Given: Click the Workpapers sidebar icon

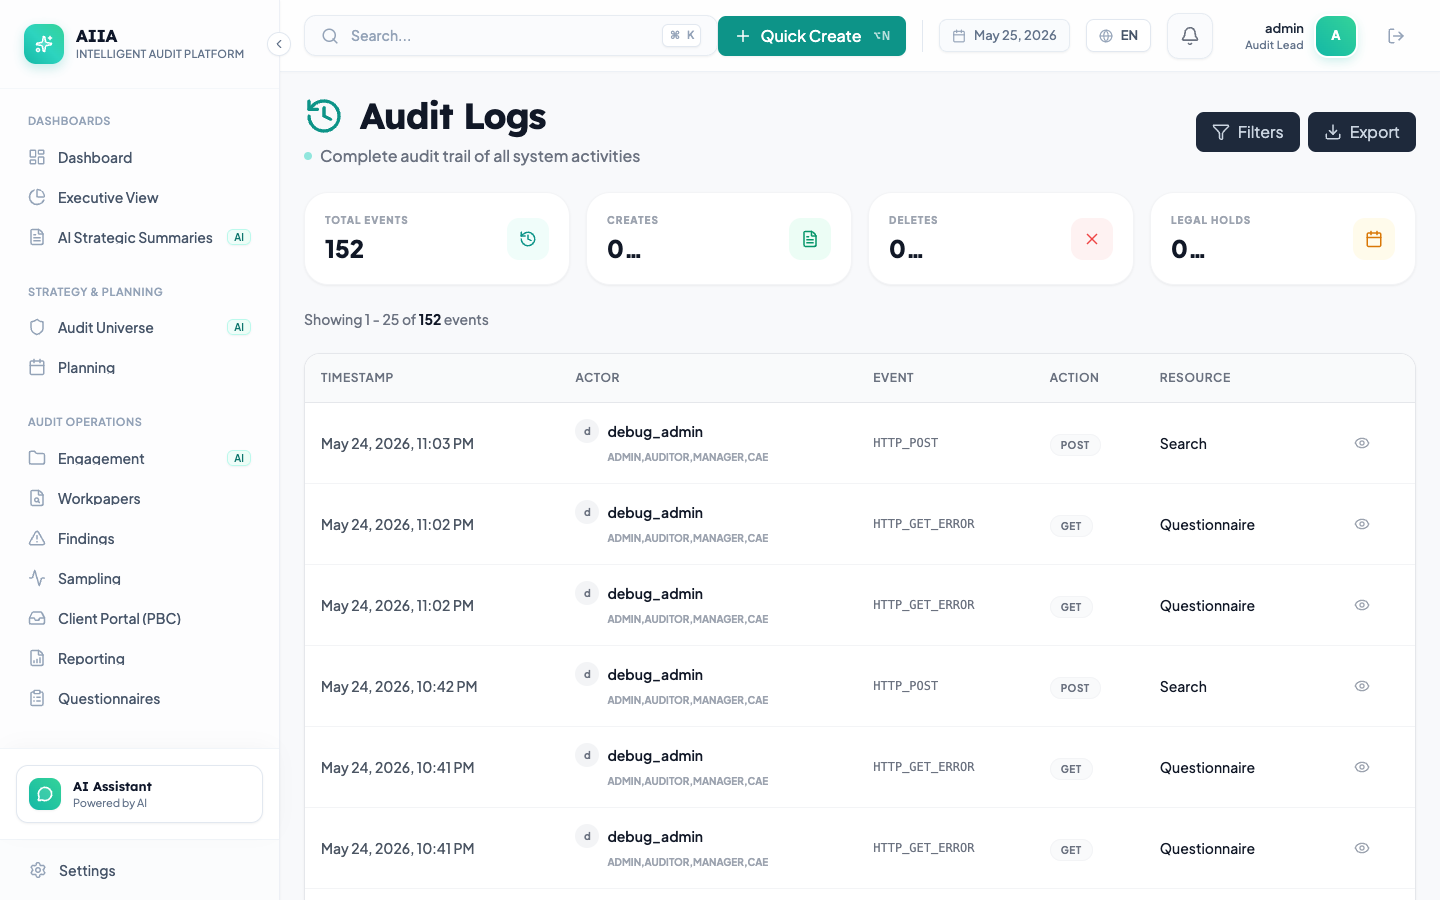Looking at the screenshot, I should click(37, 498).
